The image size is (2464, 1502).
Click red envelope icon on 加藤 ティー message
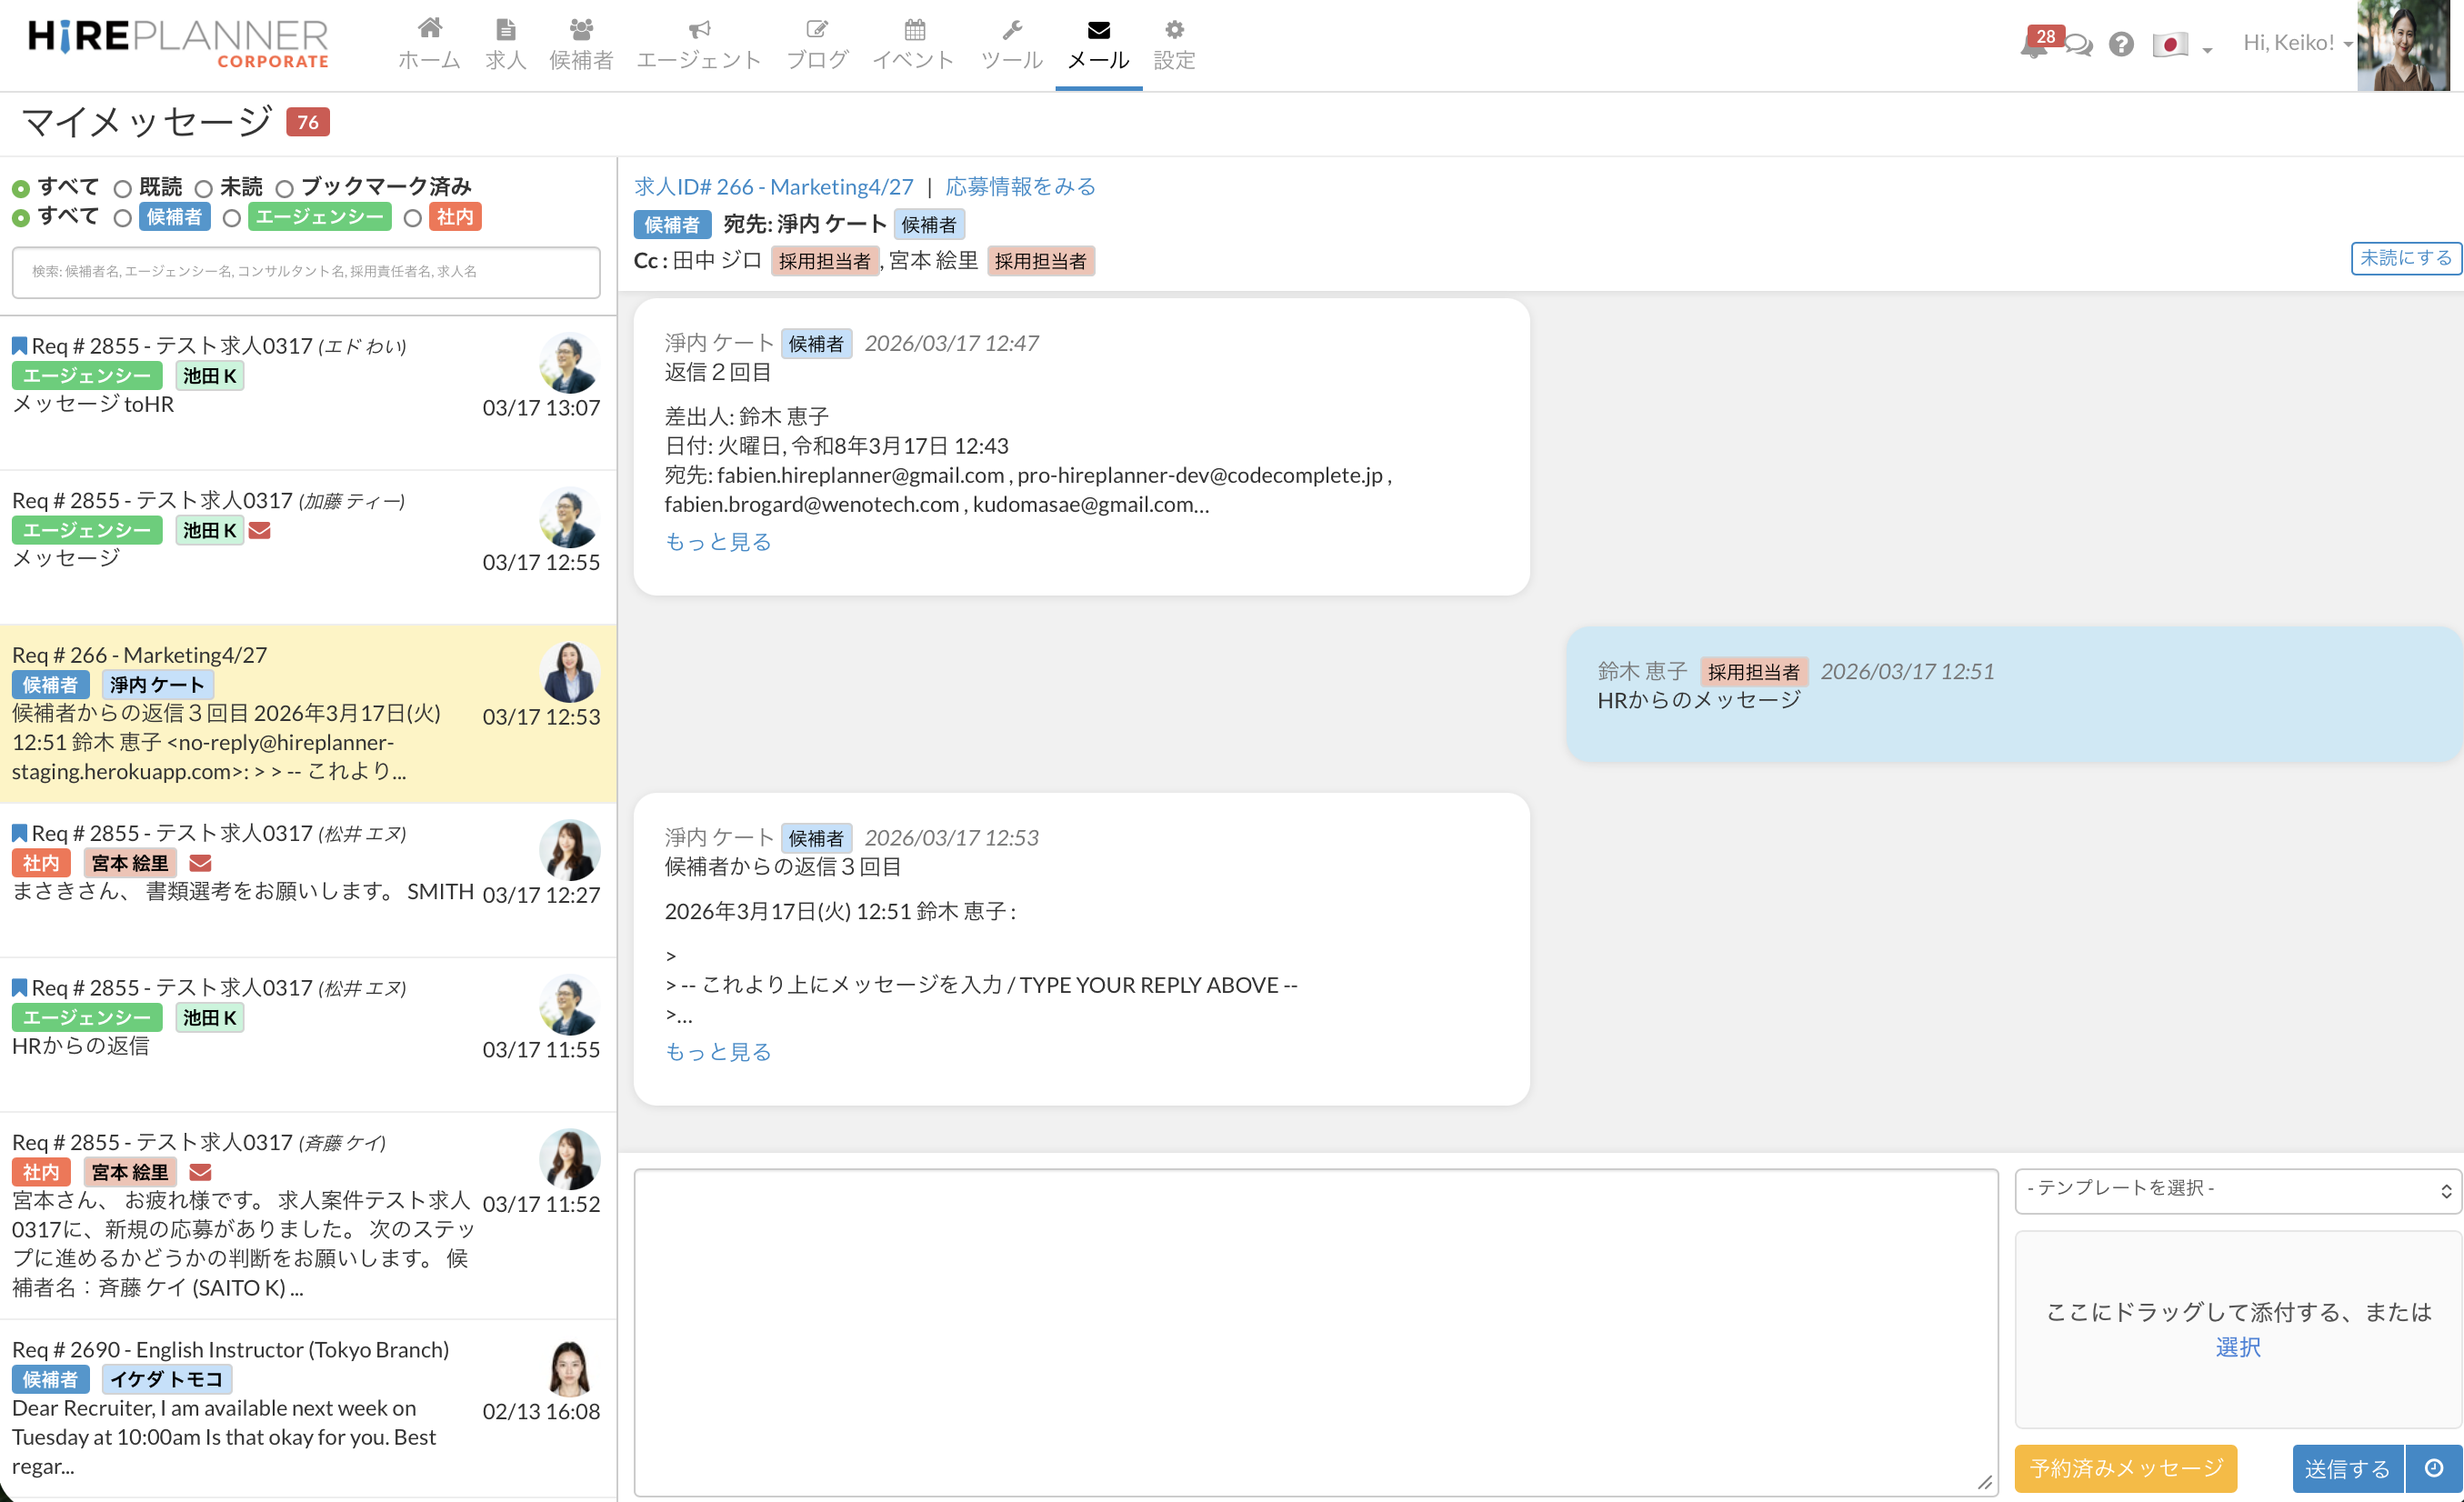coord(260,530)
